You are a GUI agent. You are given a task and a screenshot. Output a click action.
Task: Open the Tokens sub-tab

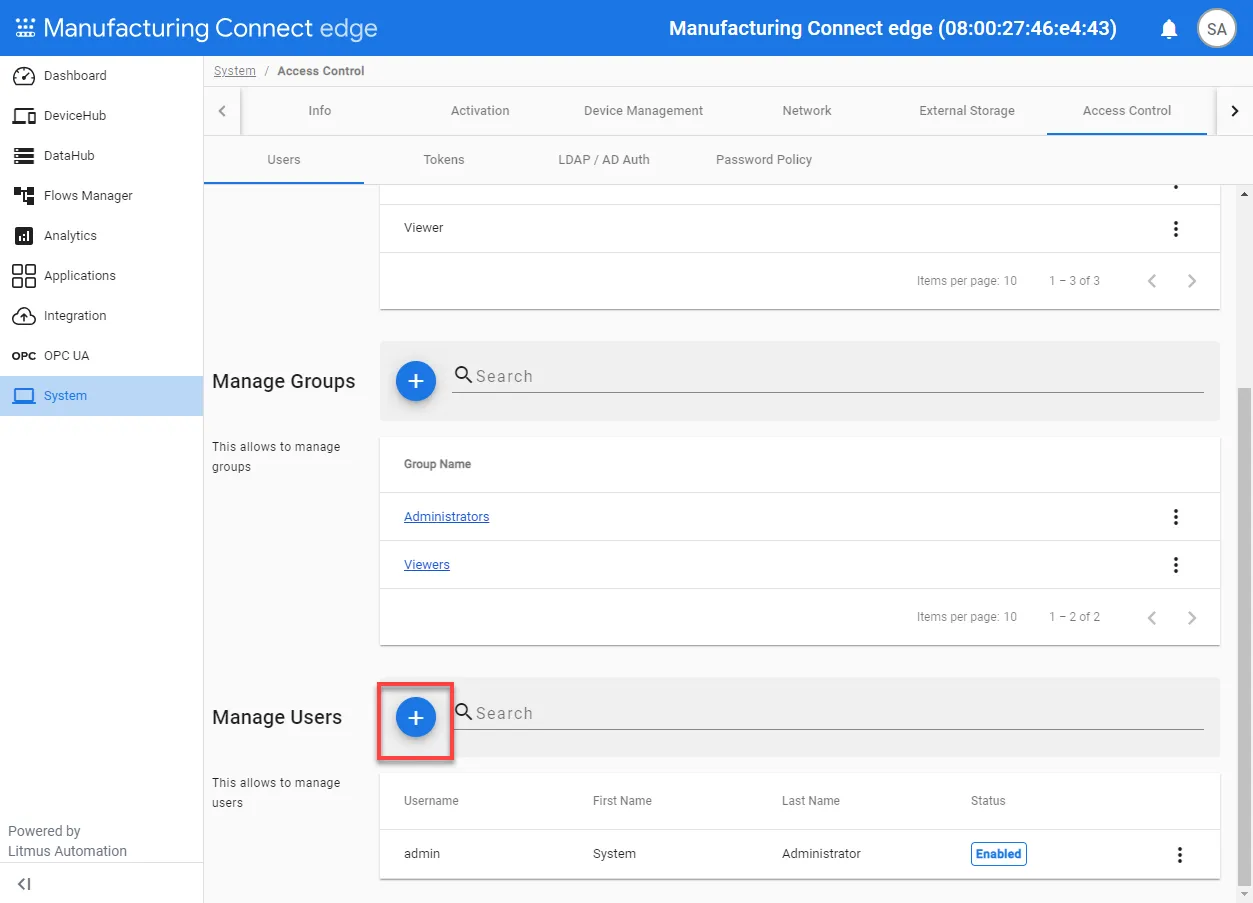[444, 160]
